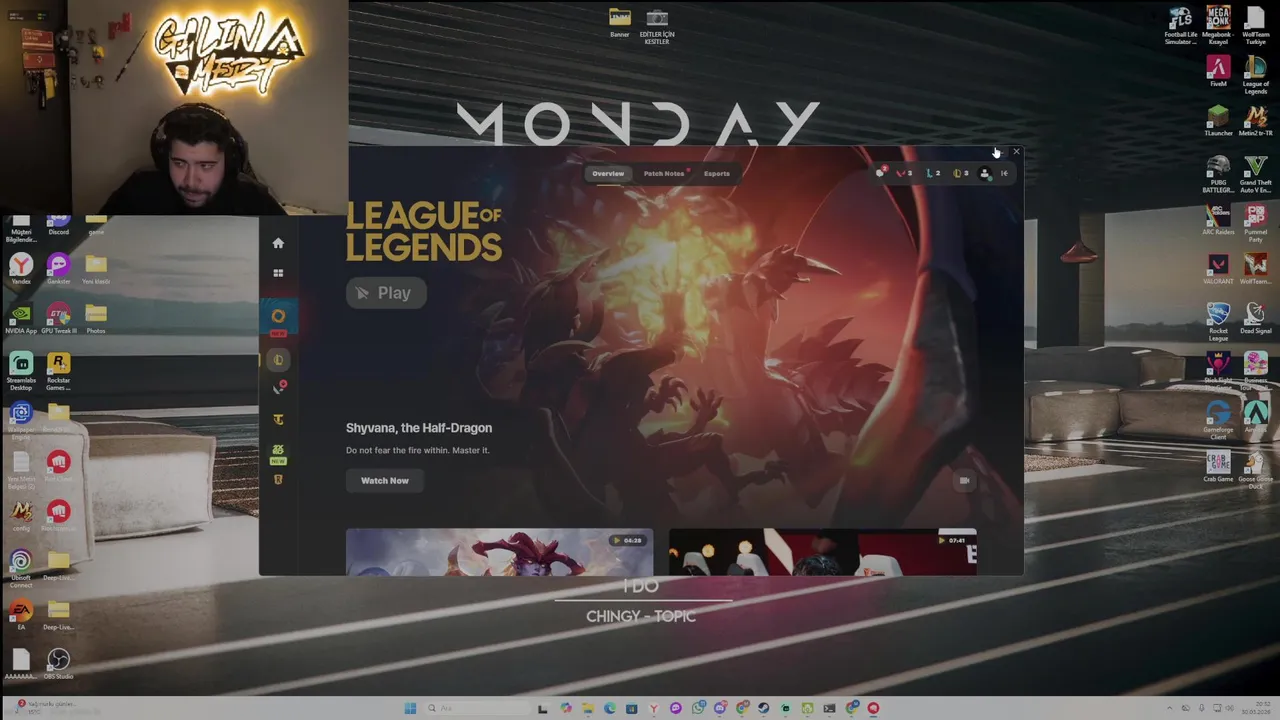1280x720 pixels.
Task: Open the Grand Theft Auto V desktop shortcut
Action: coord(1255,172)
